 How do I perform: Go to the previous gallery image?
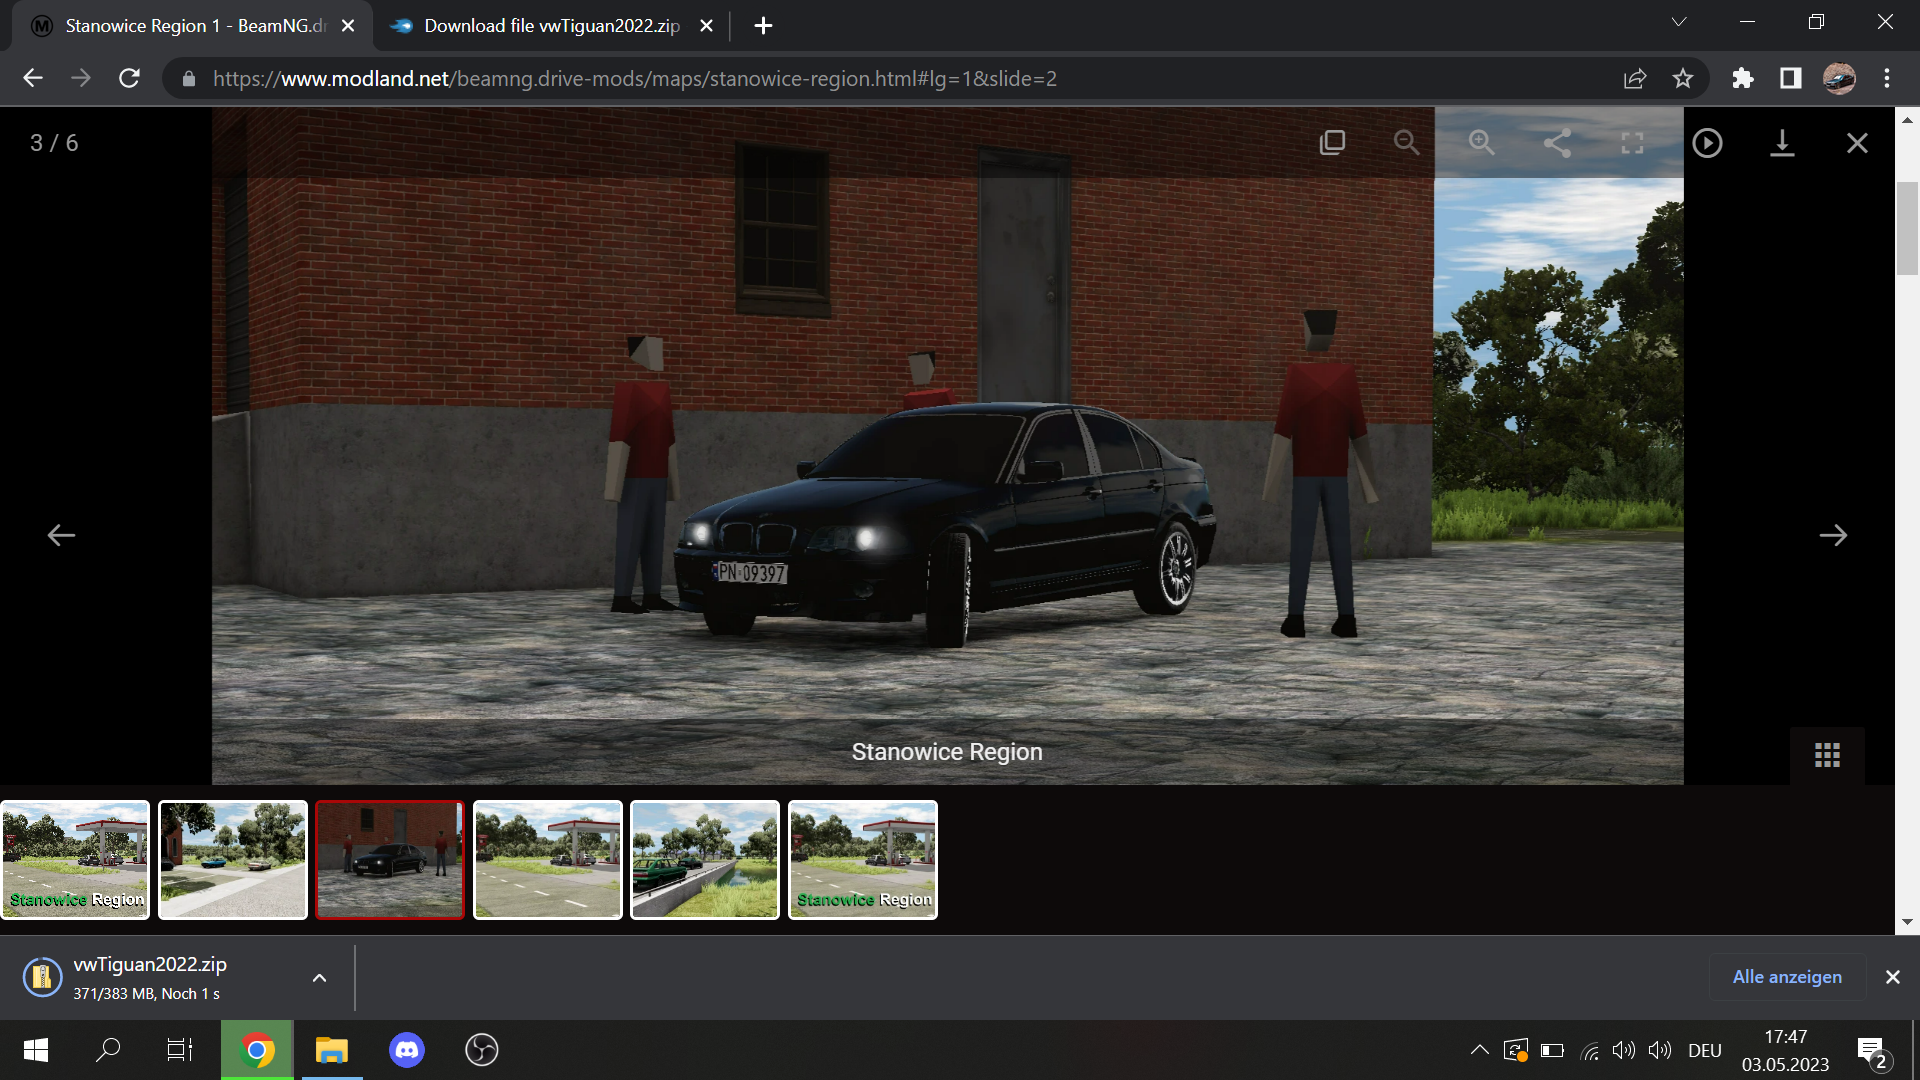pos(61,535)
